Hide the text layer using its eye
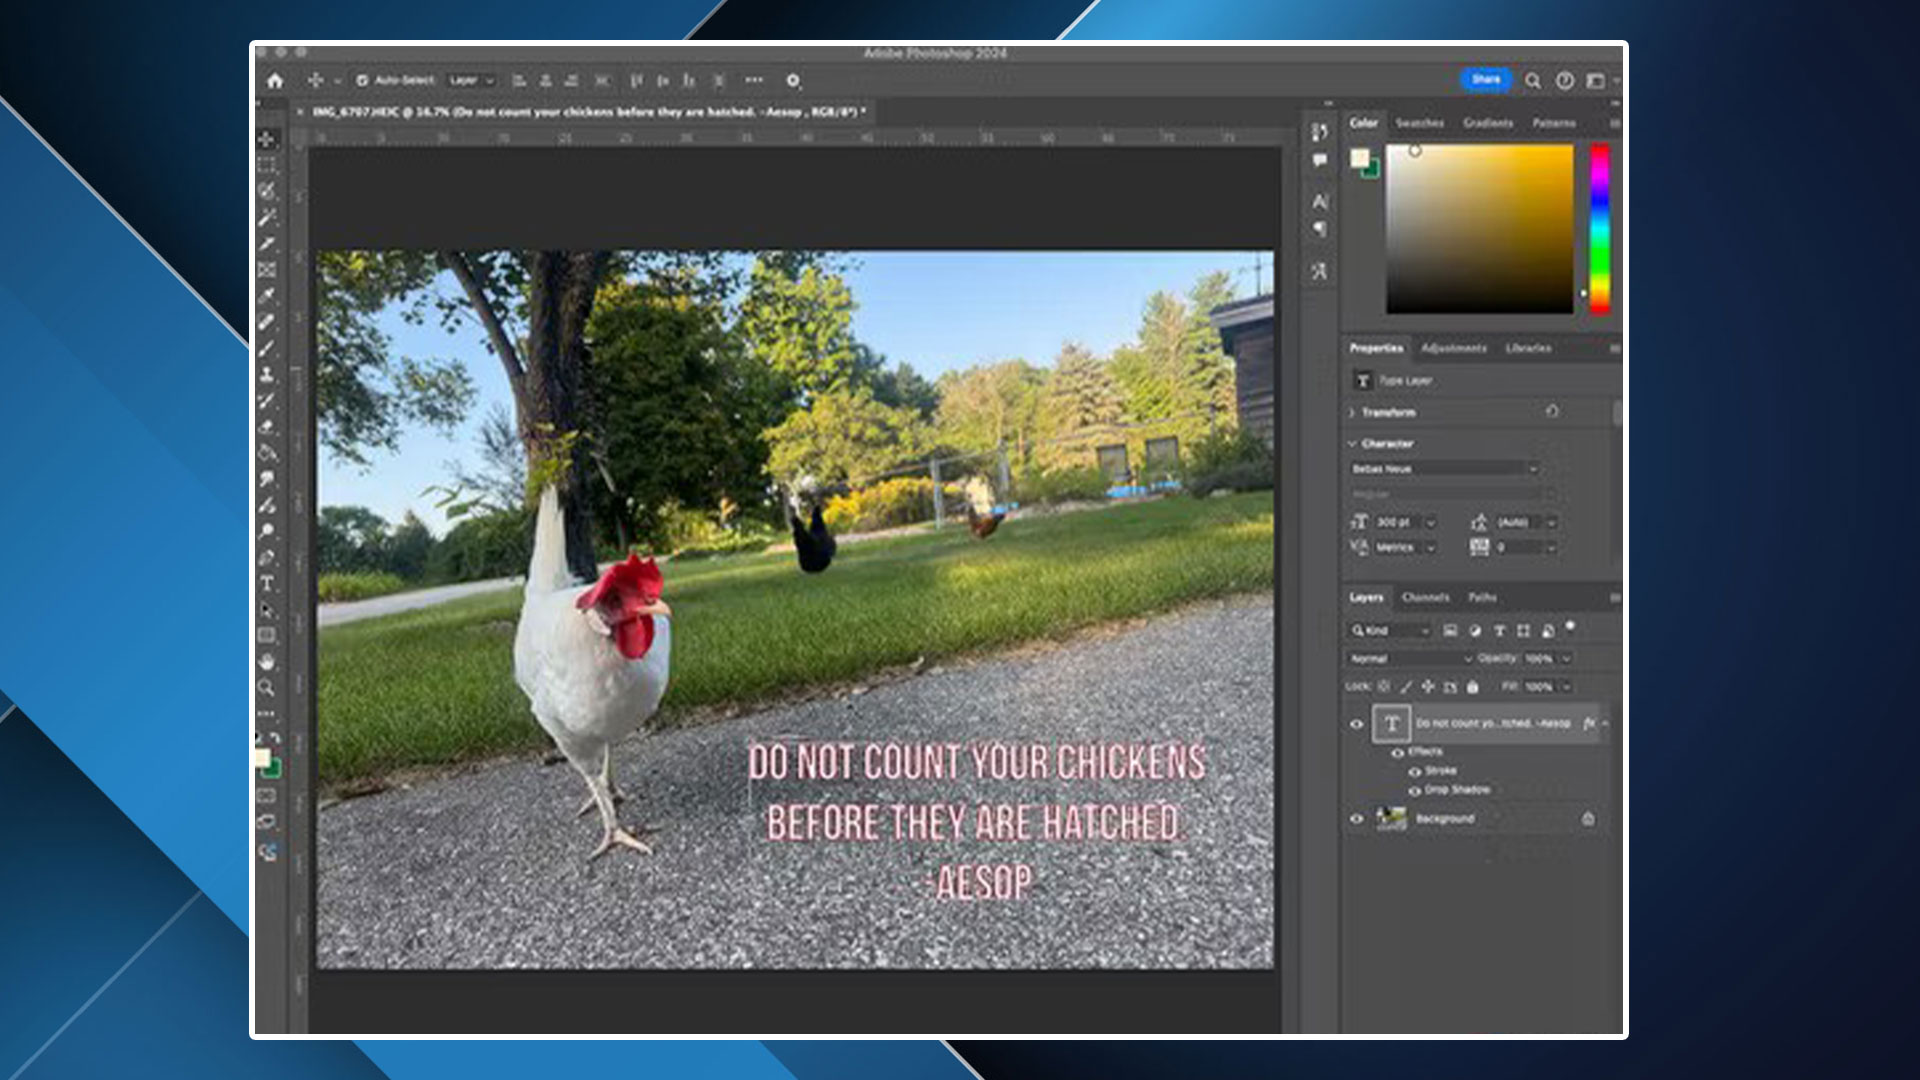Image resolution: width=1920 pixels, height=1080 pixels. [1357, 724]
